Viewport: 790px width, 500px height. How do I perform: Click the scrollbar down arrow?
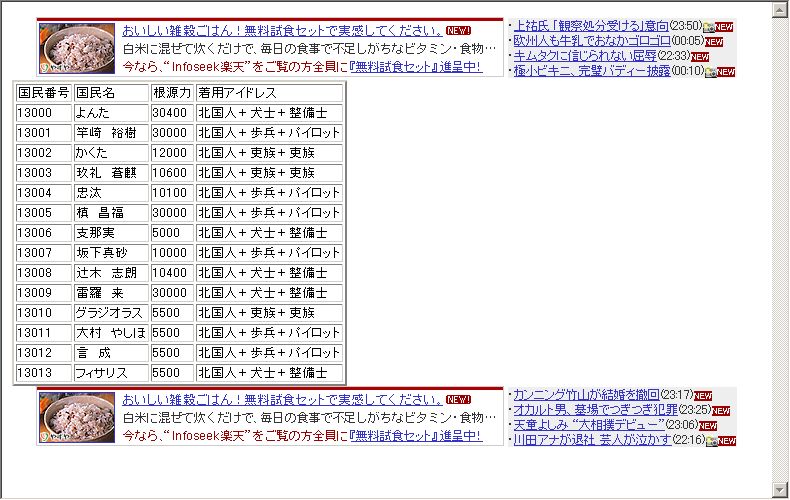[x=780, y=490]
